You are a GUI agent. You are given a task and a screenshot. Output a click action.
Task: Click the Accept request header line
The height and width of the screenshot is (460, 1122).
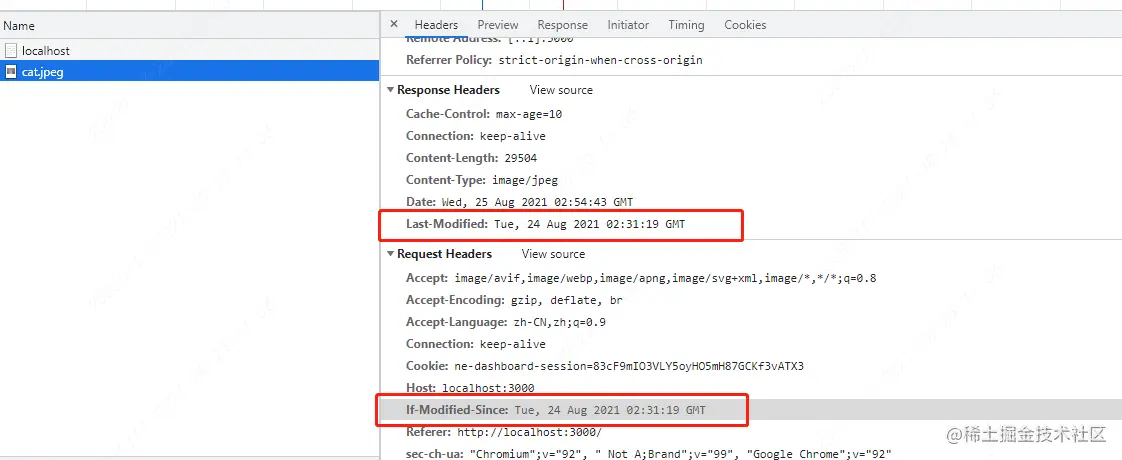(x=641, y=278)
